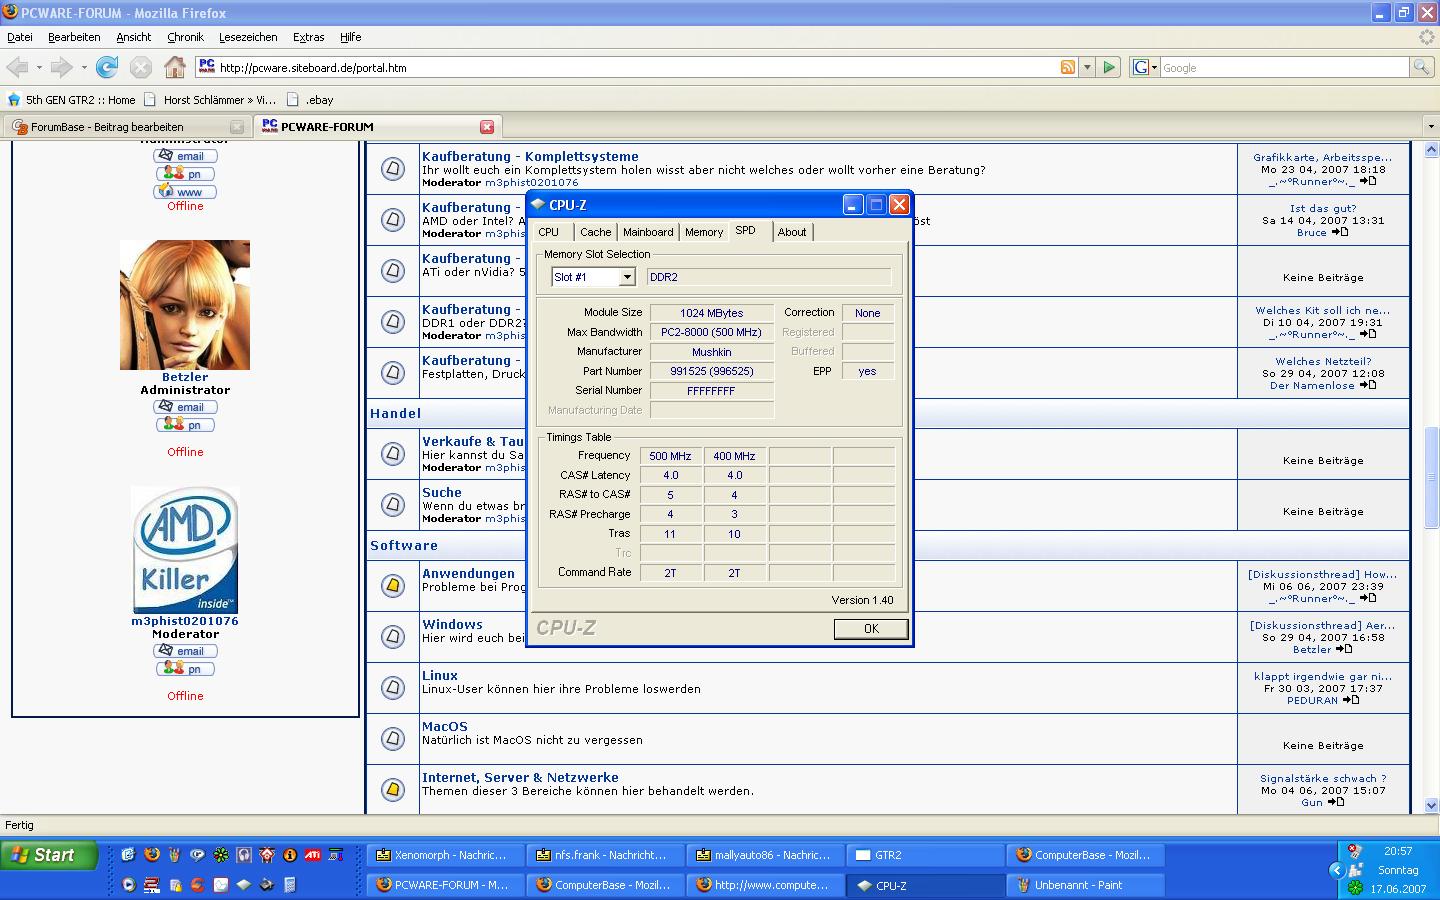Click the pn icon under Betzler
1440x900 pixels.
185,425
